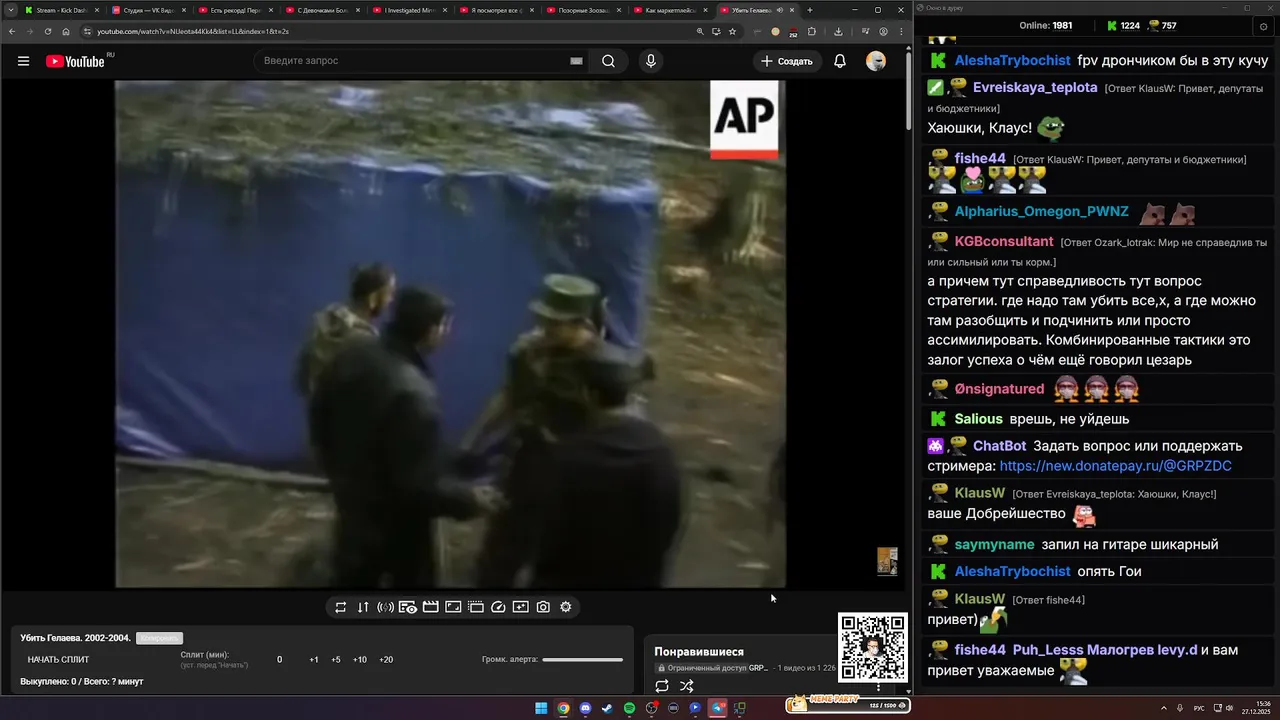This screenshot has height=720, width=1280.
Task: Open donatepay link in ChatBot message
Action: tap(1116, 466)
